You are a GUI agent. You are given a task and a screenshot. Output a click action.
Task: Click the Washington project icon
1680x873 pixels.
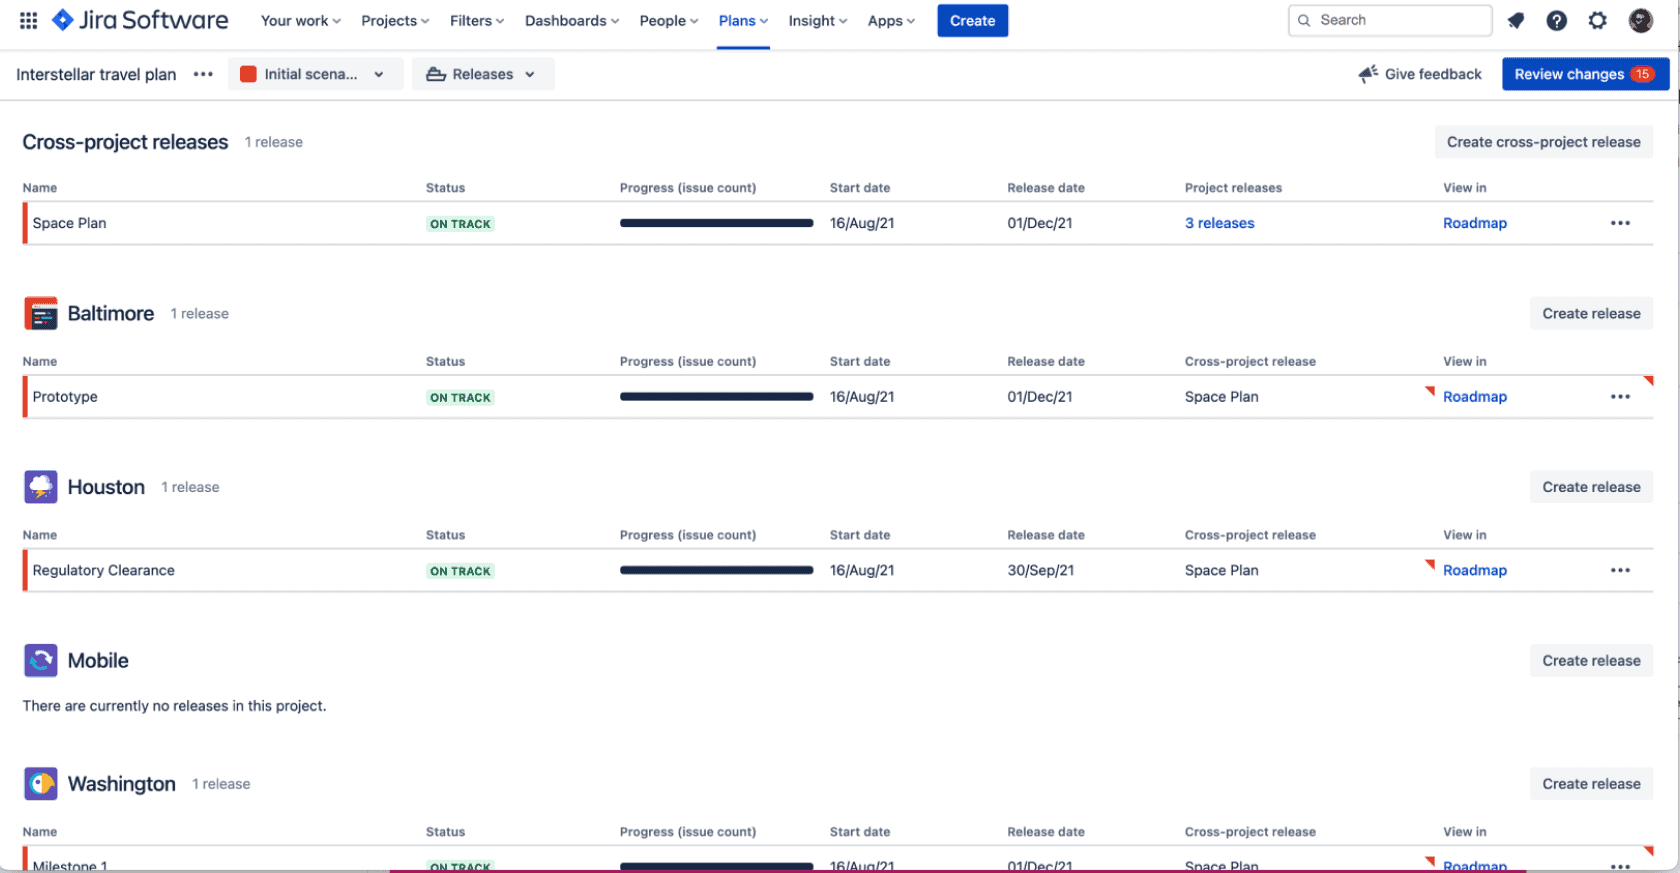click(x=41, y=784)
